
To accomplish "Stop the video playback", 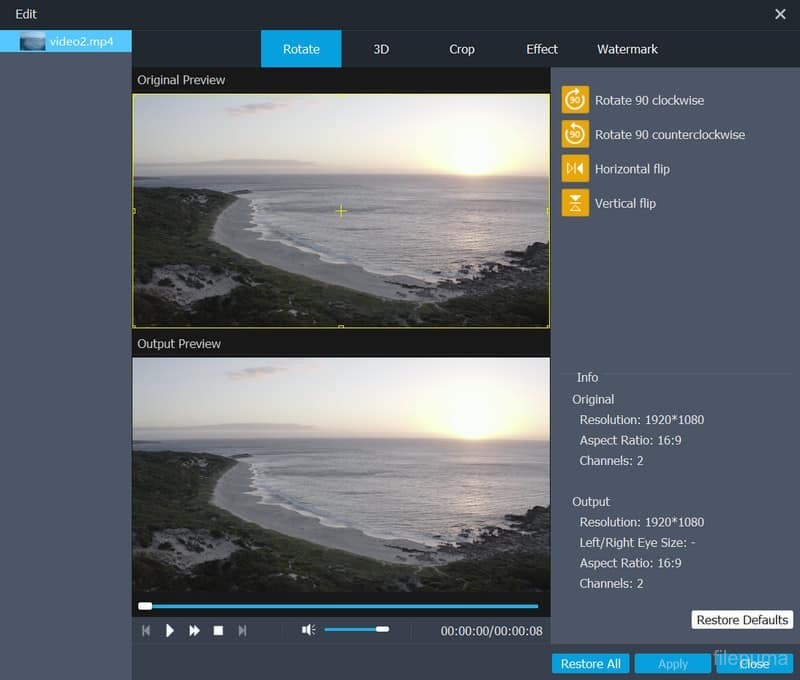I will pos(218,630).
